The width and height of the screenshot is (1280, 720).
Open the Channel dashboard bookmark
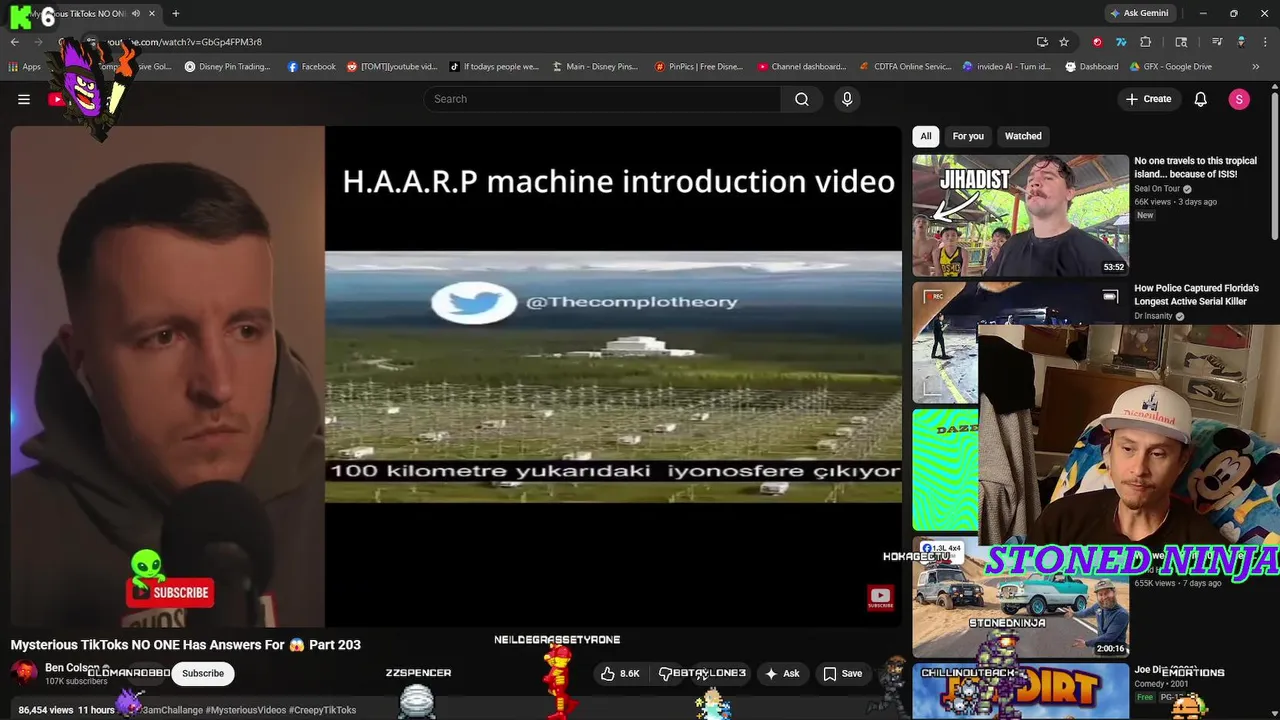click(802, 67)
